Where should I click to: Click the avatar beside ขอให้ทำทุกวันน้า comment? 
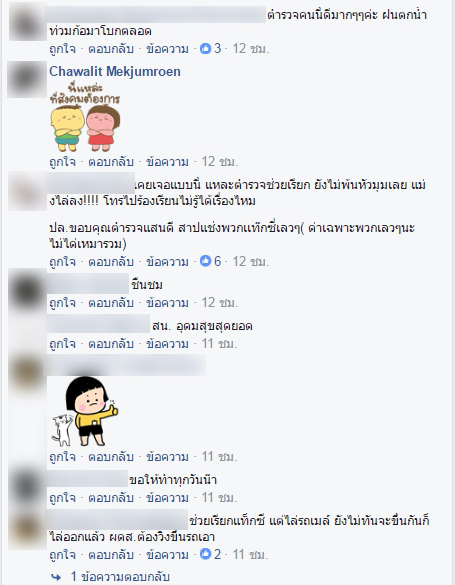coord(27,487)
